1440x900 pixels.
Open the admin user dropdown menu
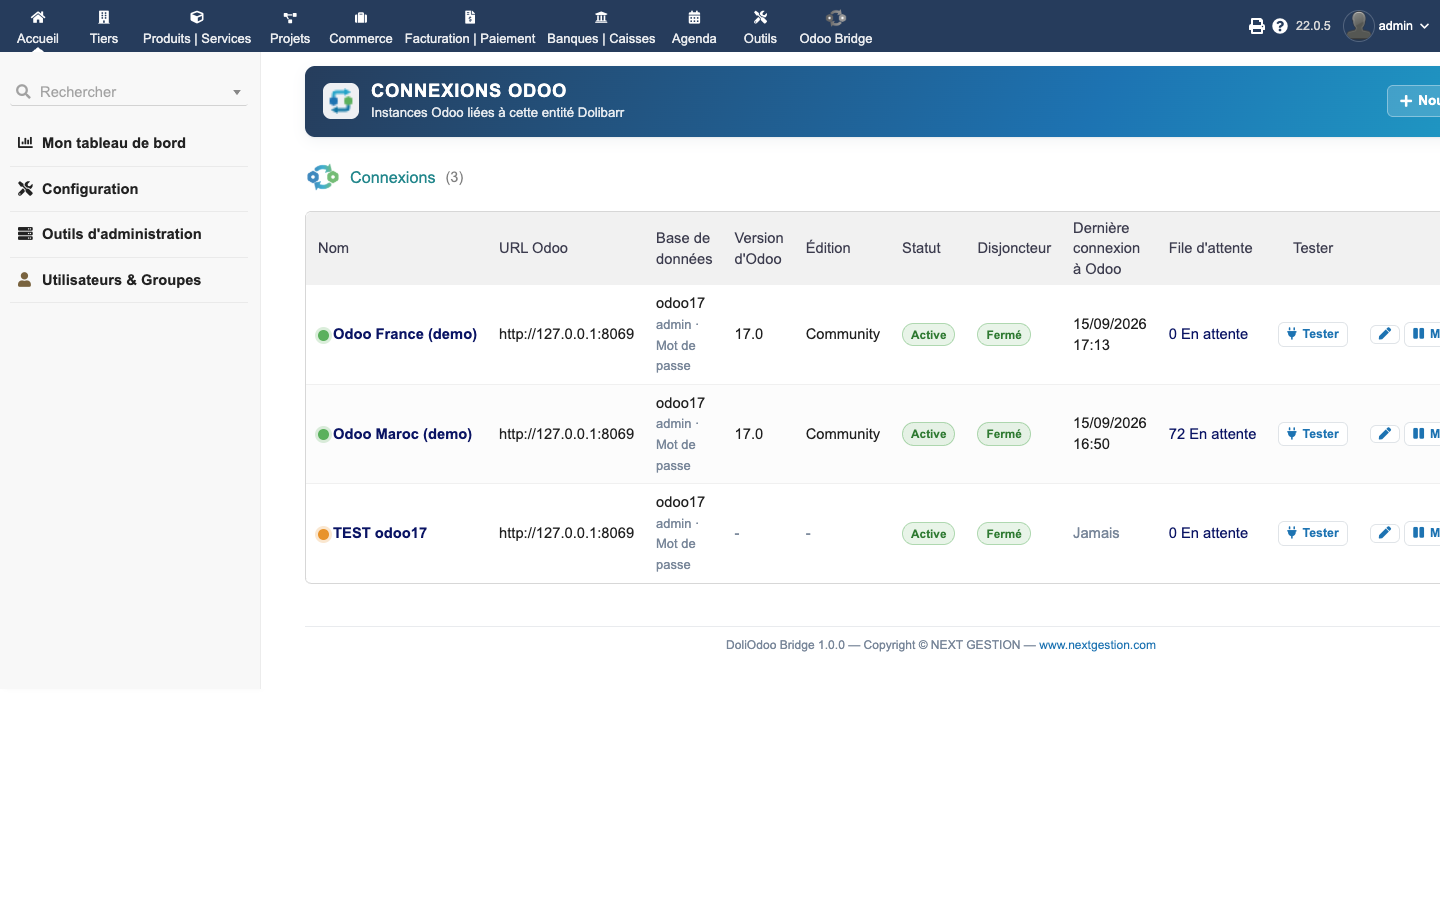pos(1386,26)
